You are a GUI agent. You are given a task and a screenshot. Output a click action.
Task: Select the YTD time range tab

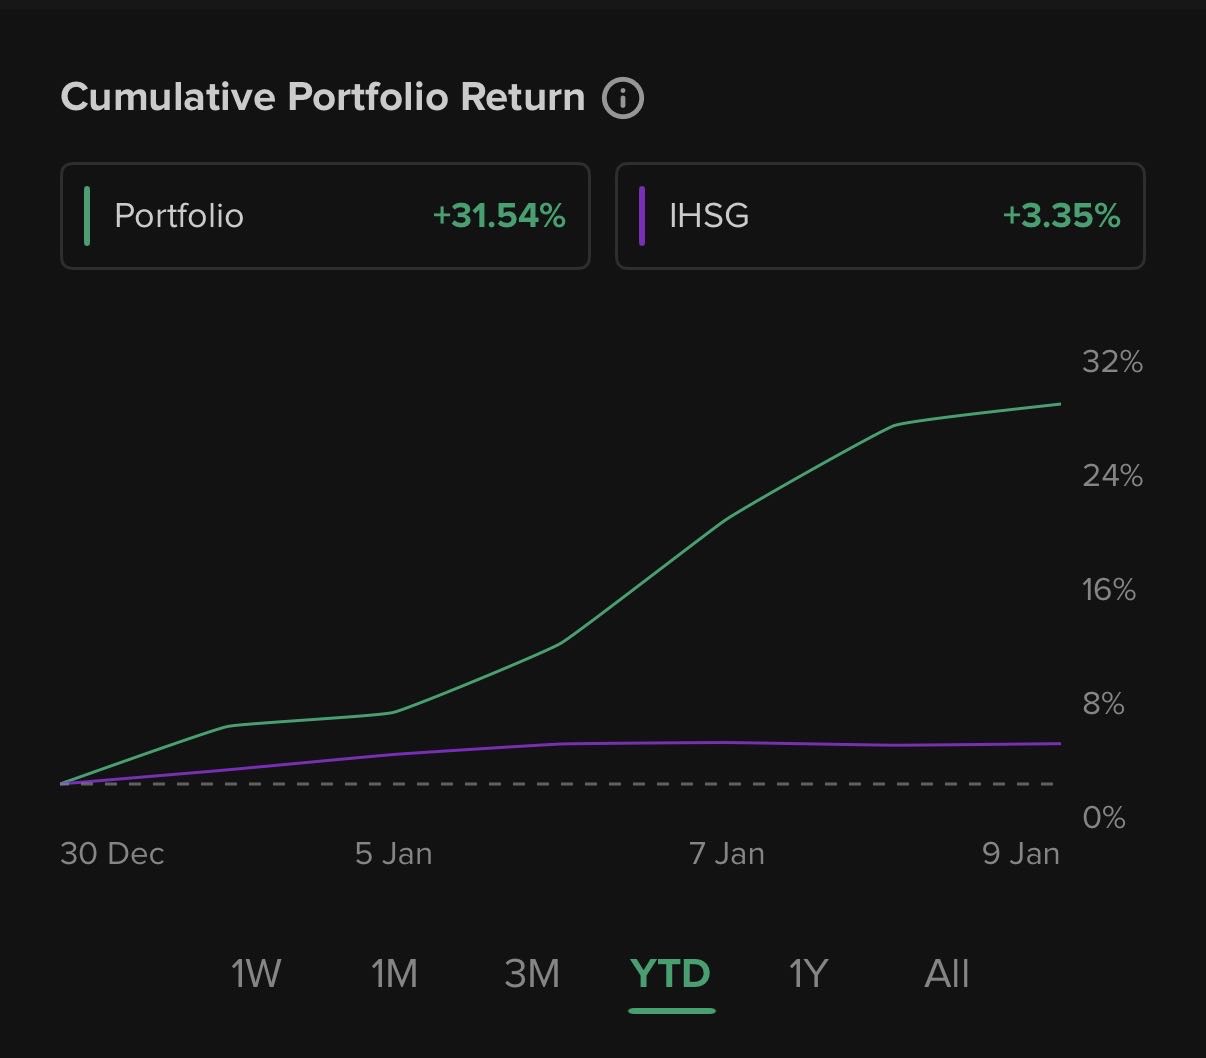click(x=670, y=973)
